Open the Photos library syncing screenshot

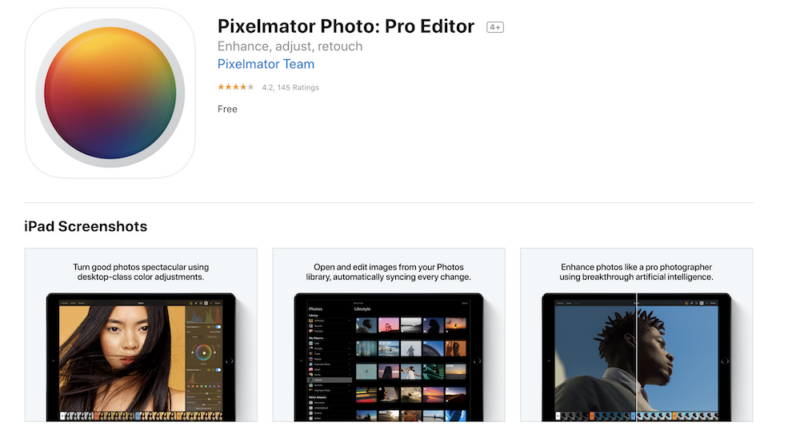pyautogui.click(x=389, y=335)
